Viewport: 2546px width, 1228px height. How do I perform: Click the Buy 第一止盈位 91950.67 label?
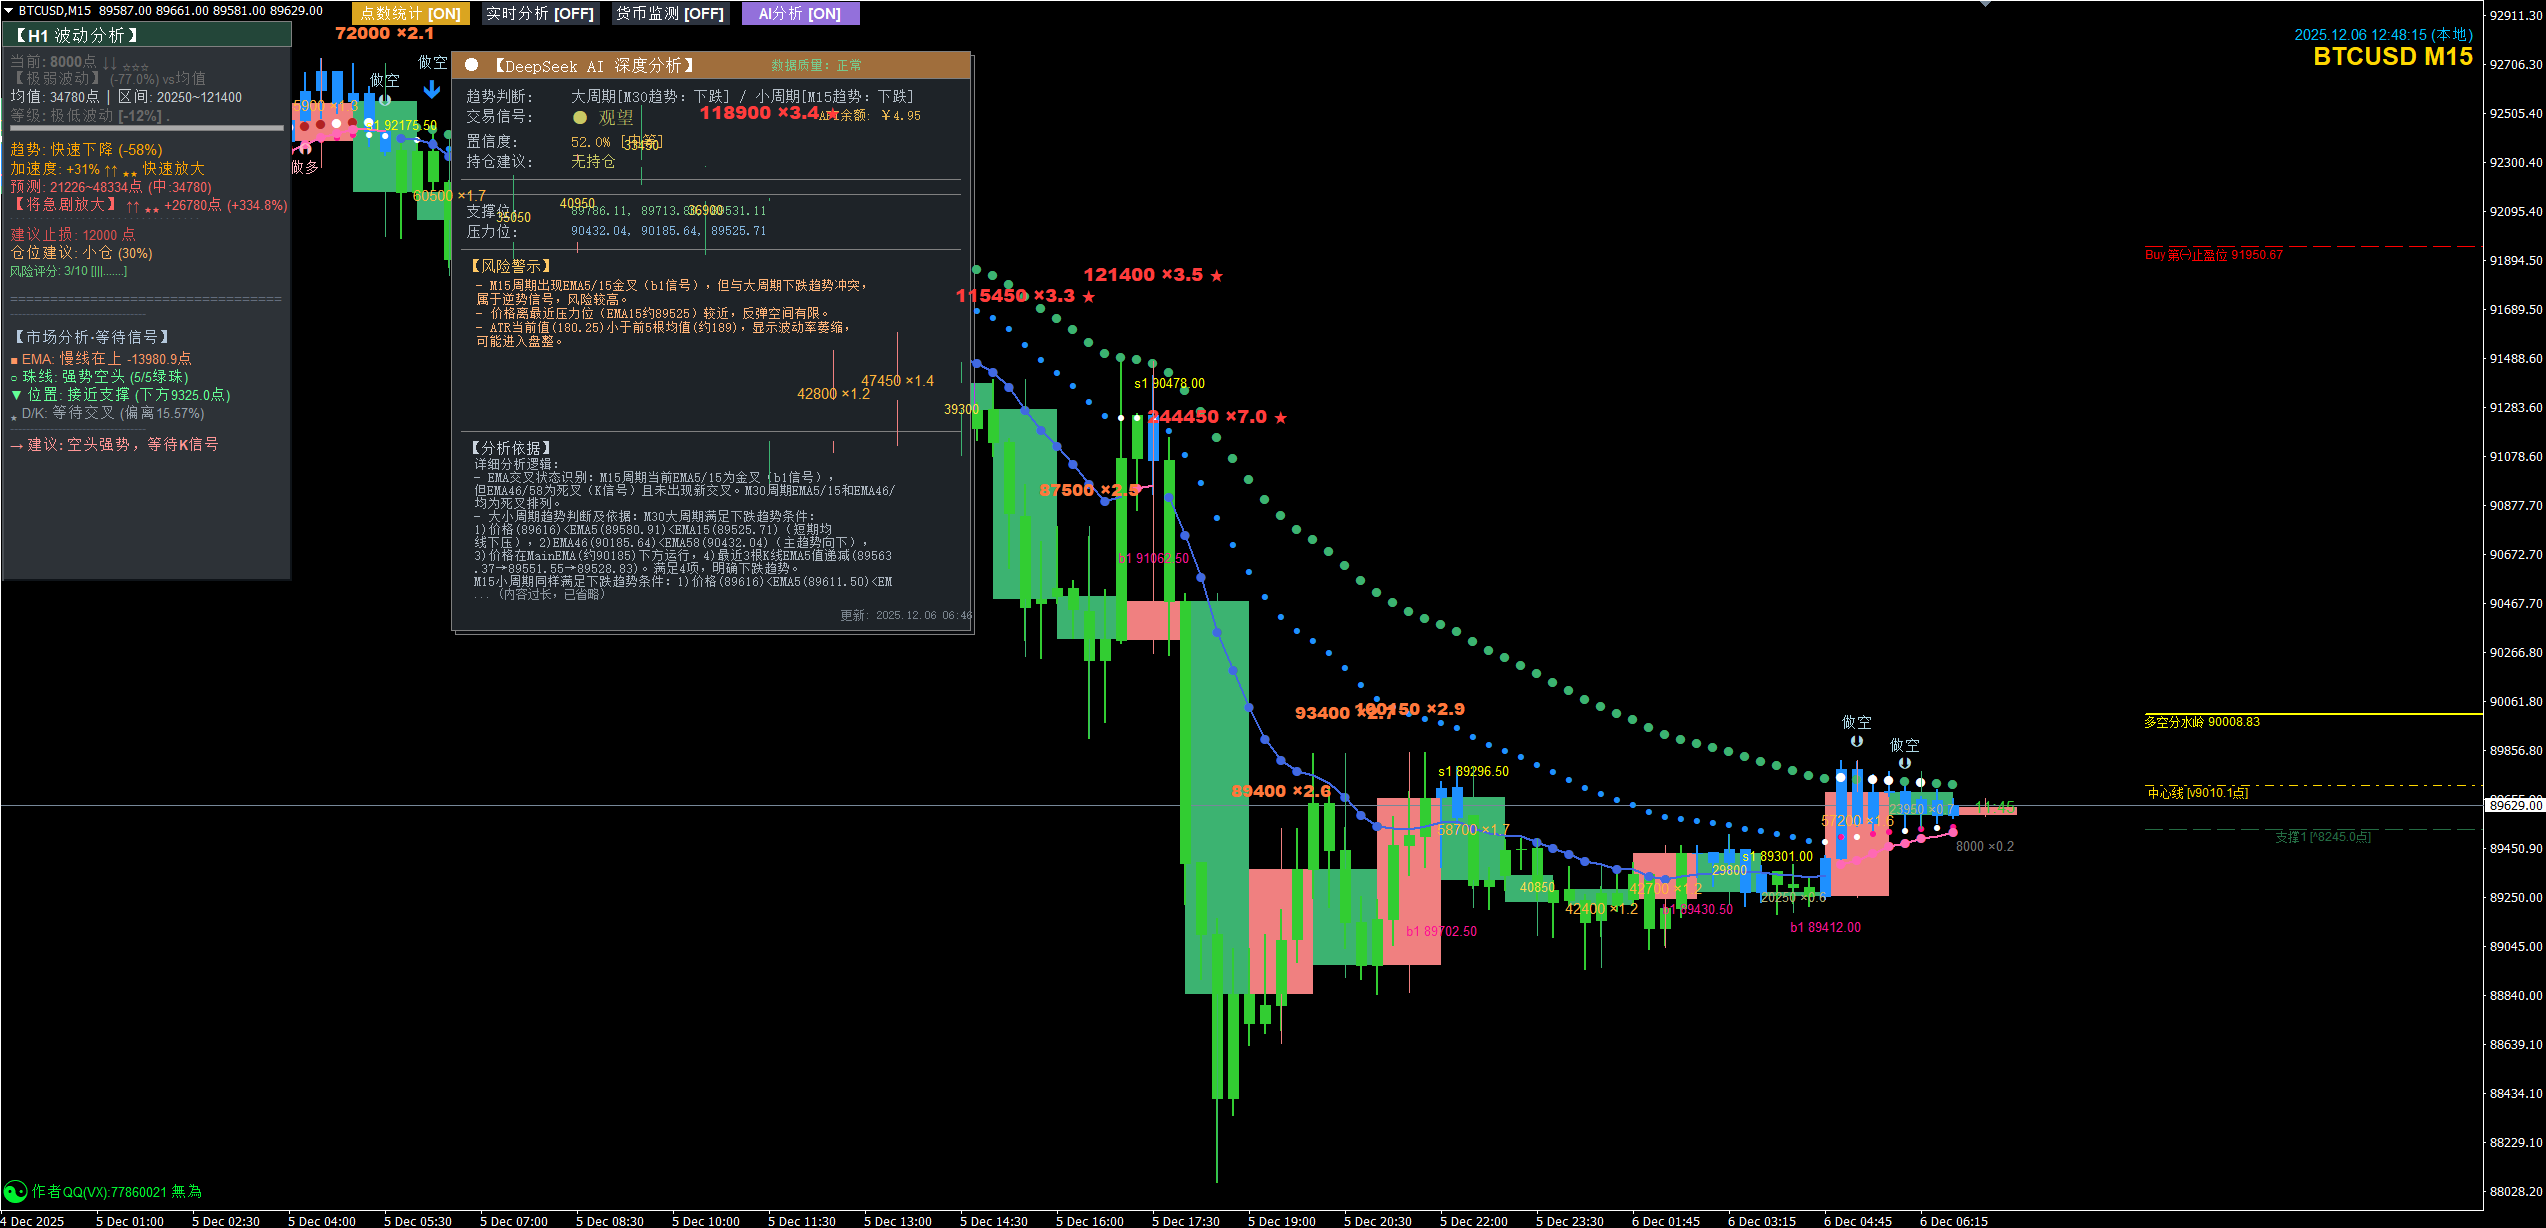2213,255
